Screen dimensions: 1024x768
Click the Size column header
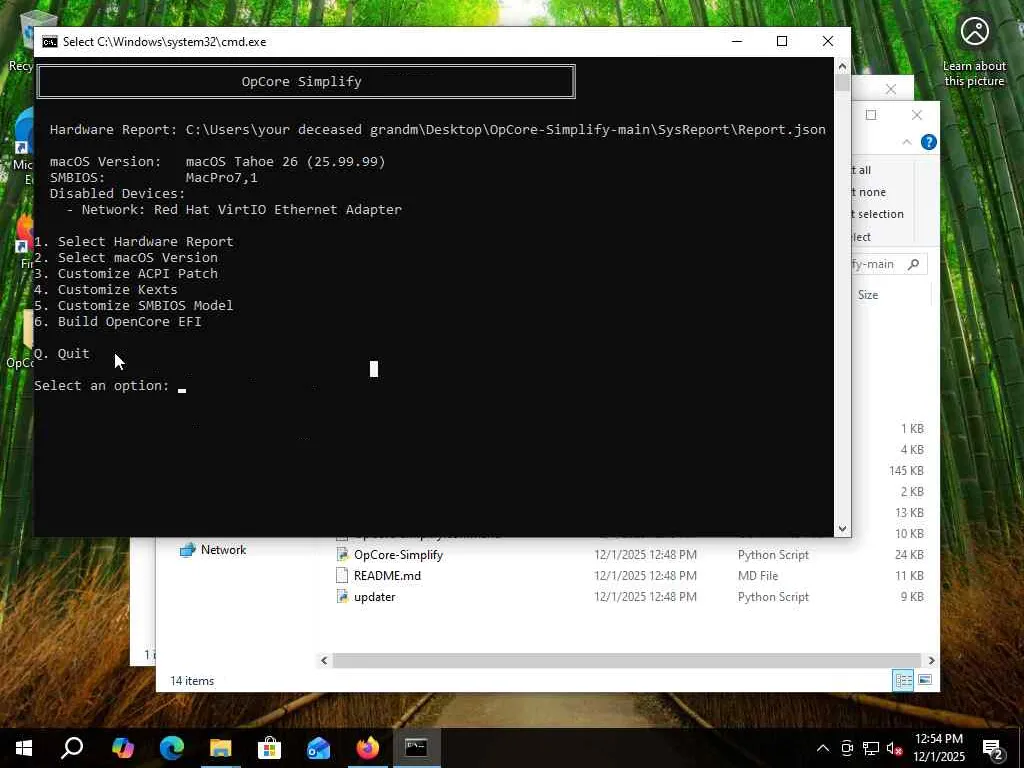pos(868,295)
